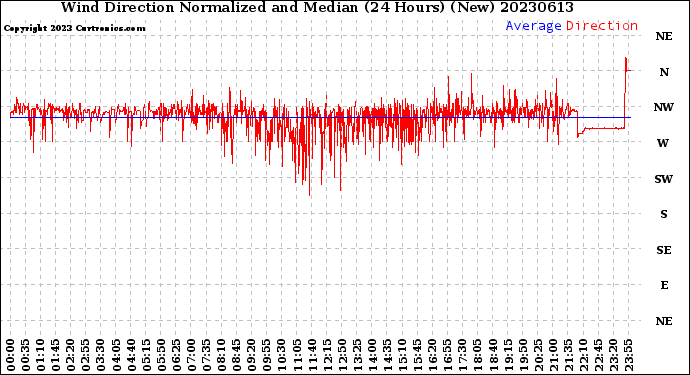Image resolution: width=690 pixels, height=375 pixels.
Task: Click the 'SW' direction axis label
Action: (x=664, y=179)
